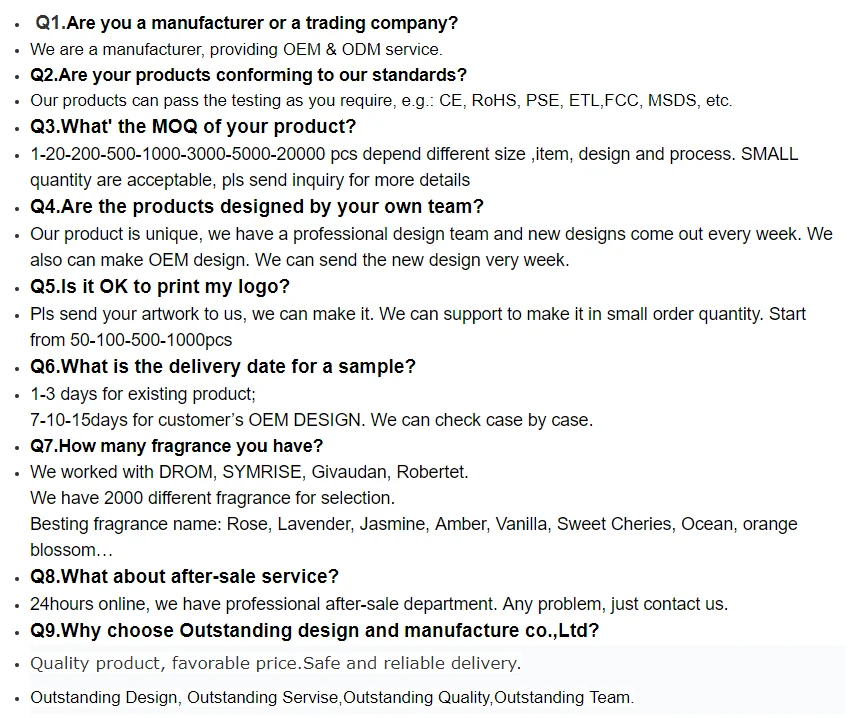Click the DROM, SYMRISE, Givaudan, Robertet line

point(249,472)
